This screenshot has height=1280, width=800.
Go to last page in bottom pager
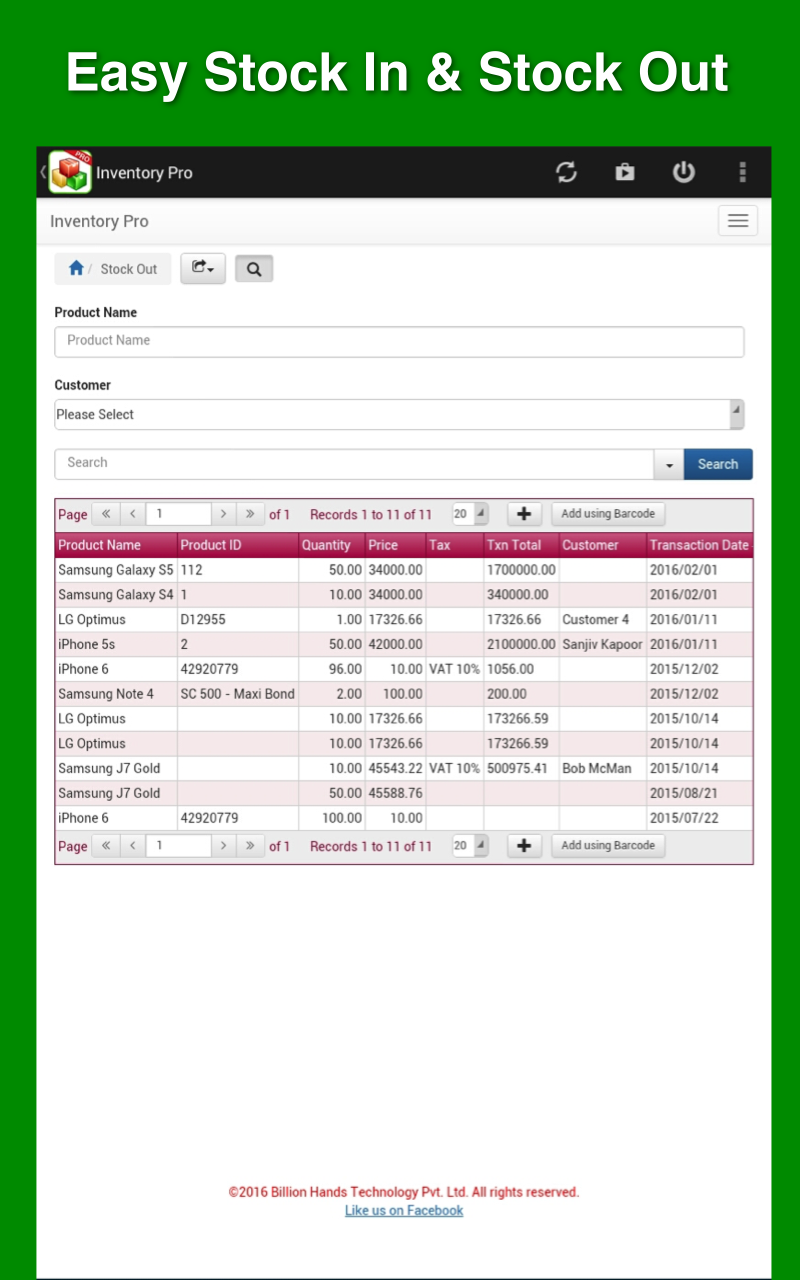(x=250, y=846)
